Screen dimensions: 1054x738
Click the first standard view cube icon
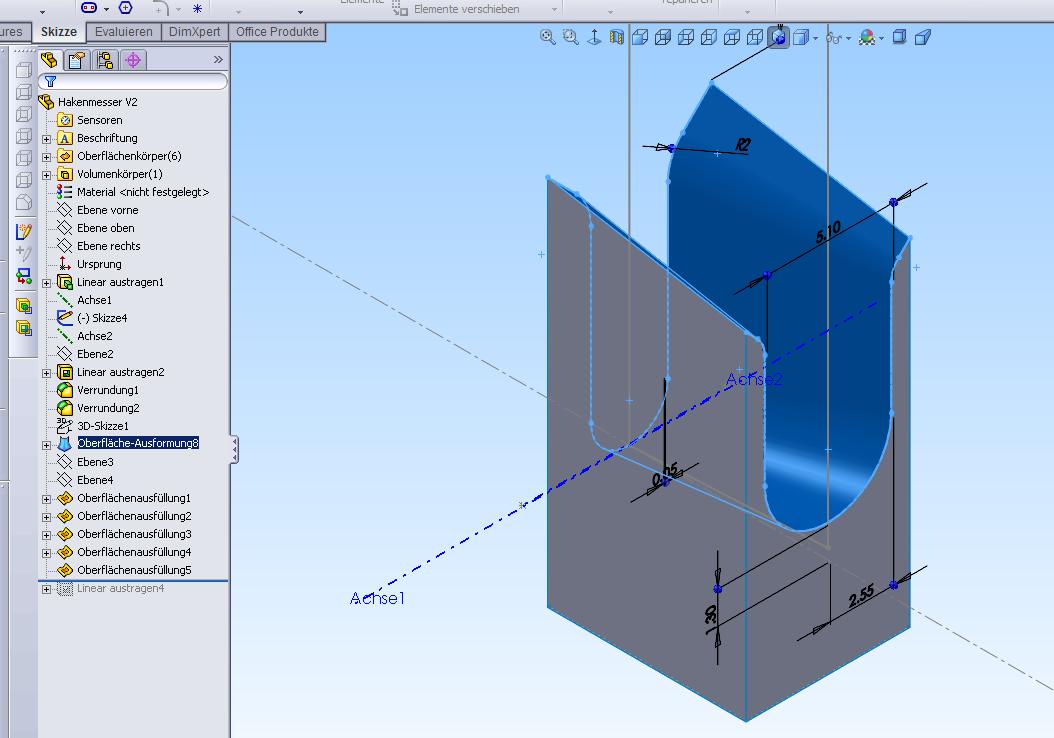pyautogui.click(x=640, y=37)
